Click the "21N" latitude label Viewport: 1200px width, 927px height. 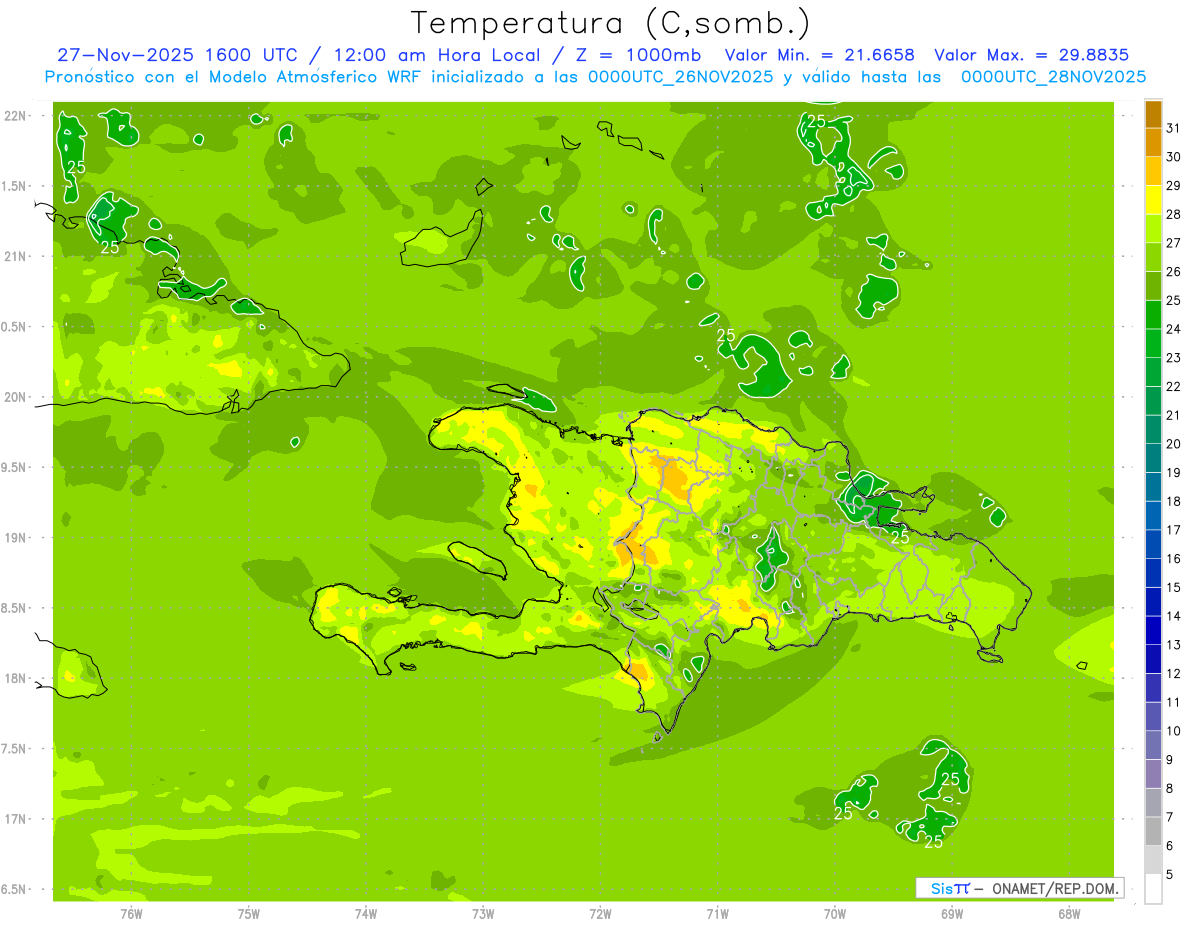pyautogui.click(x=15, y=257)
